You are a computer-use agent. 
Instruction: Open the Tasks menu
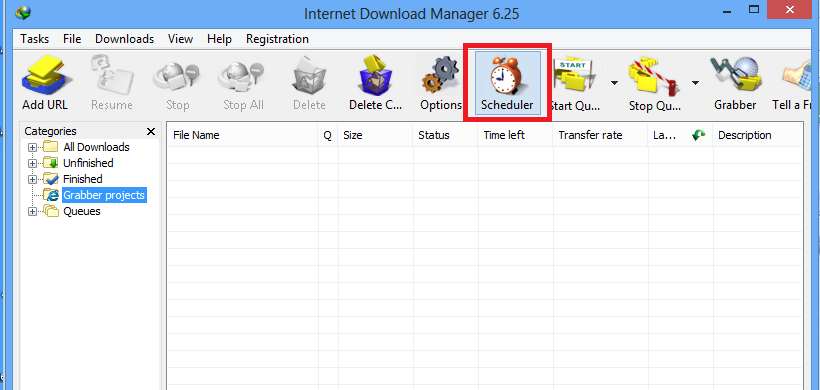coord(35,39)
